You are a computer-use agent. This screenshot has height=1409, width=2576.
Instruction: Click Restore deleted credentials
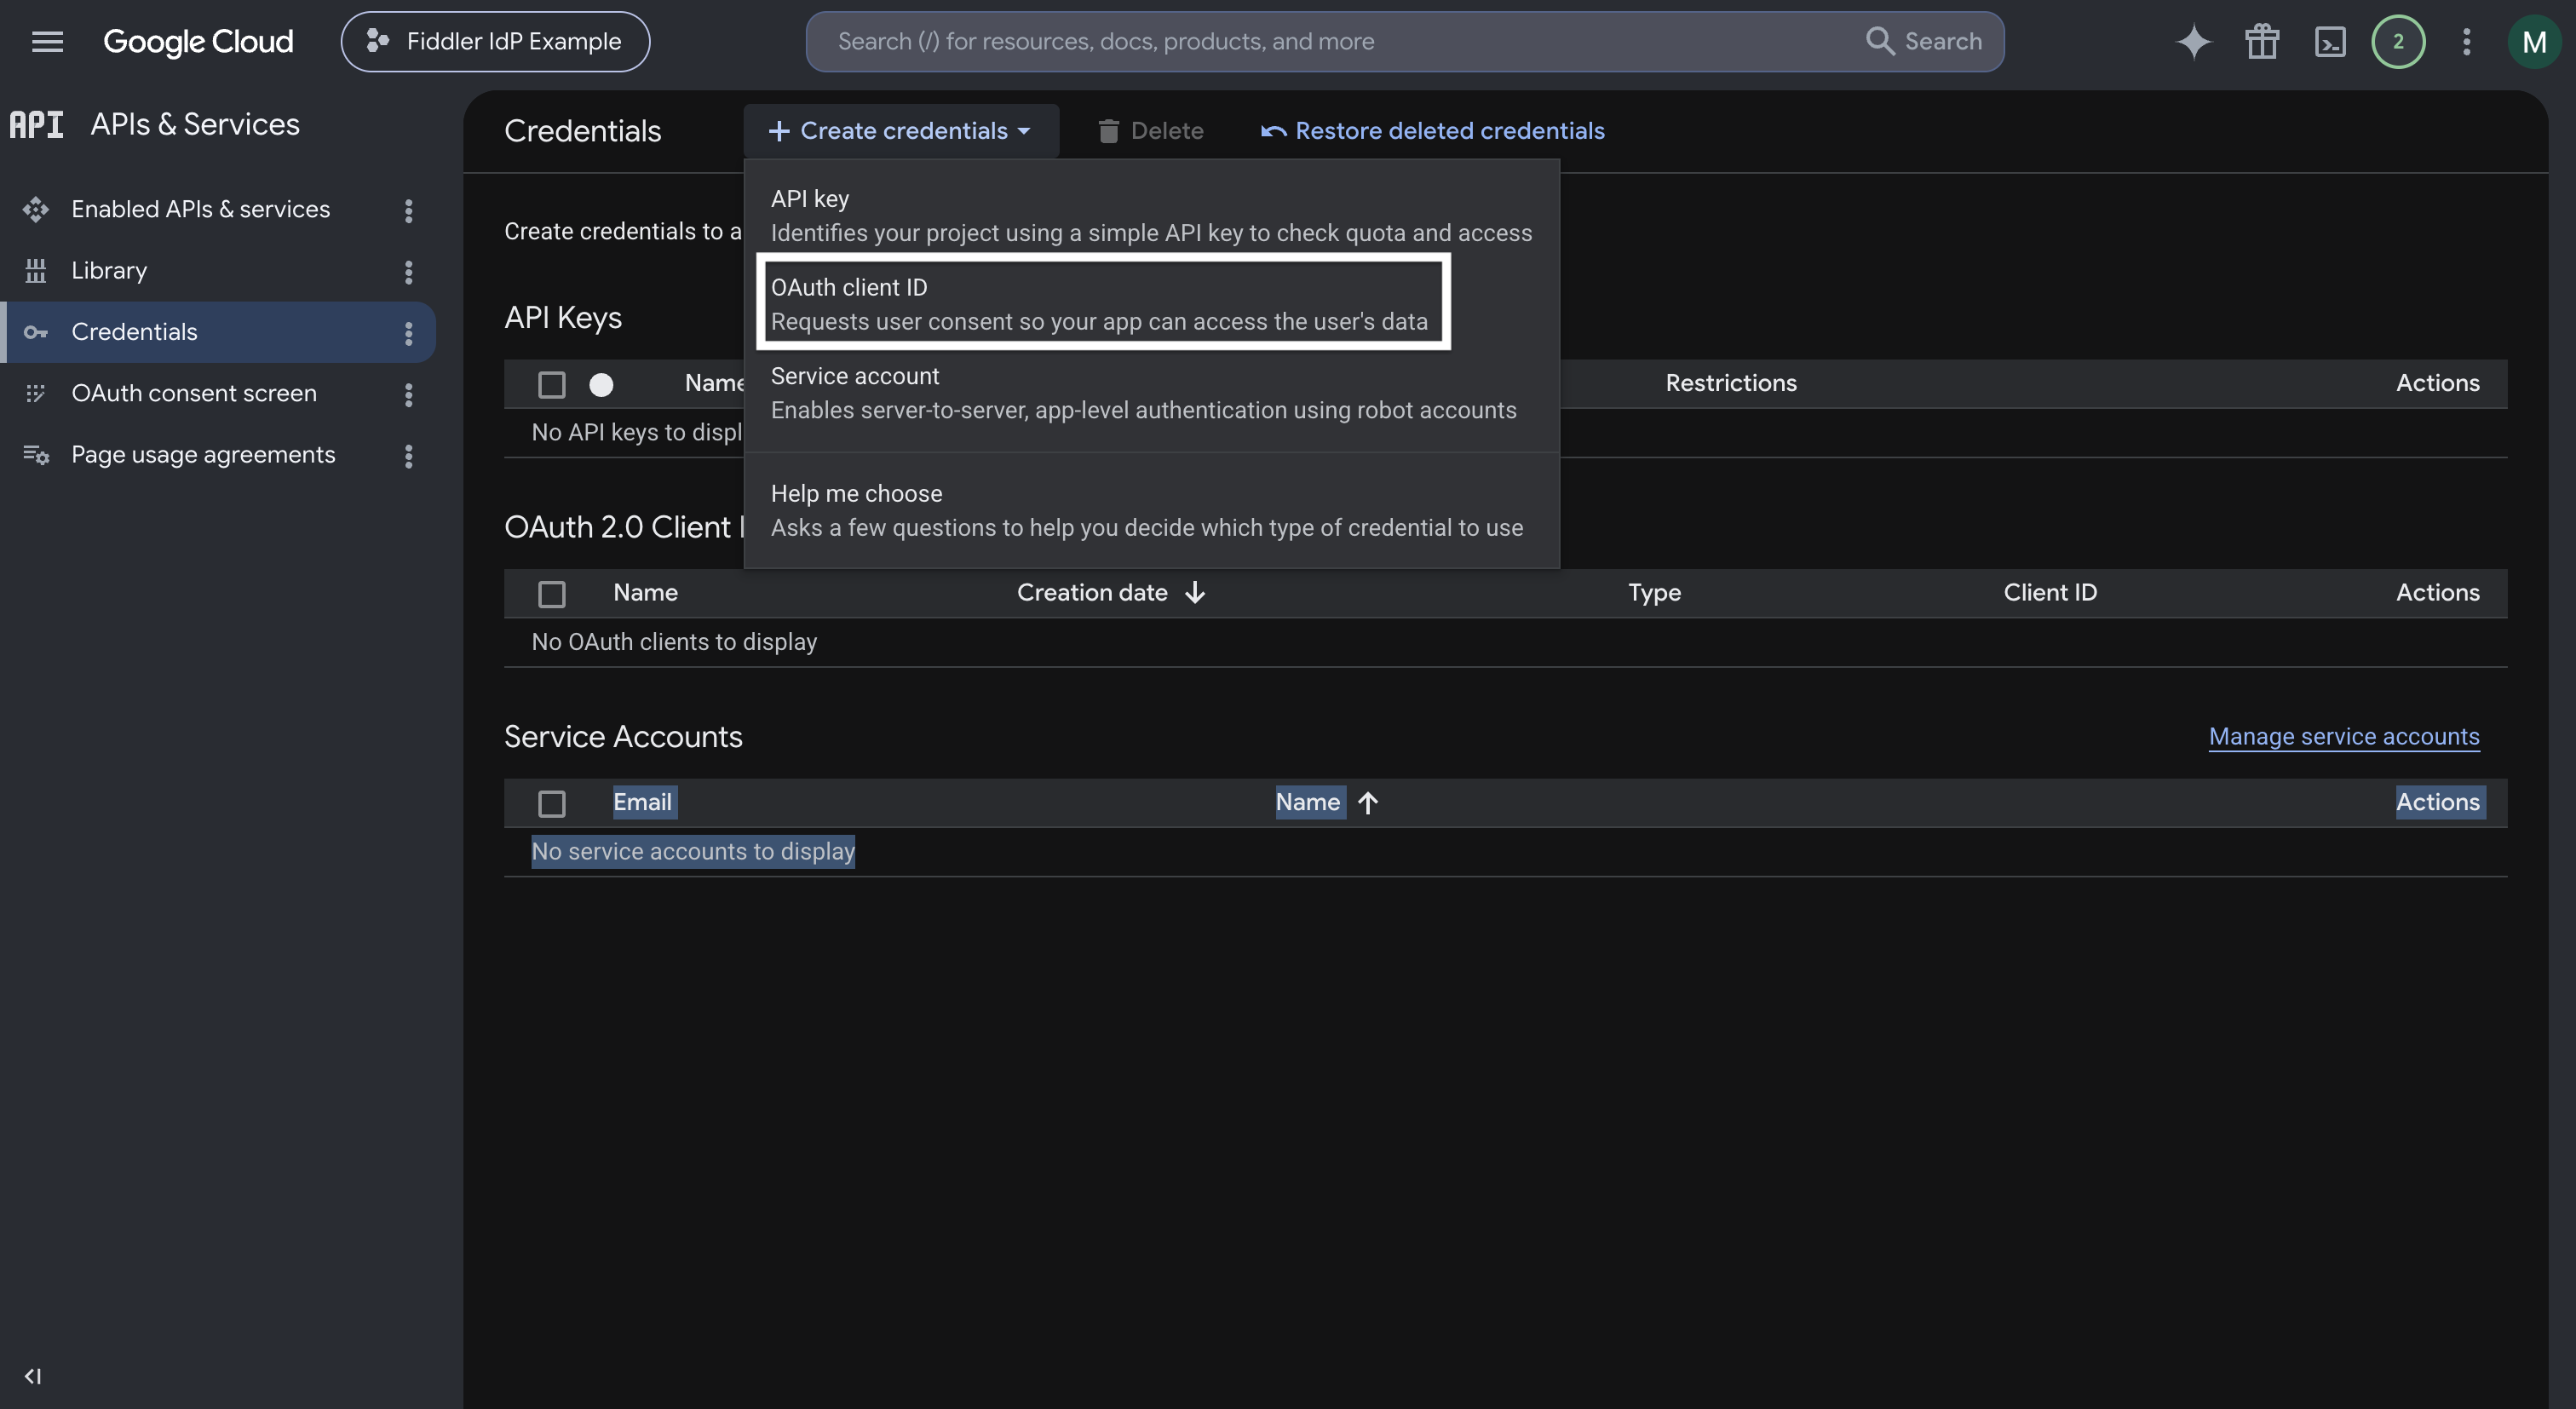click(1432, 131)
